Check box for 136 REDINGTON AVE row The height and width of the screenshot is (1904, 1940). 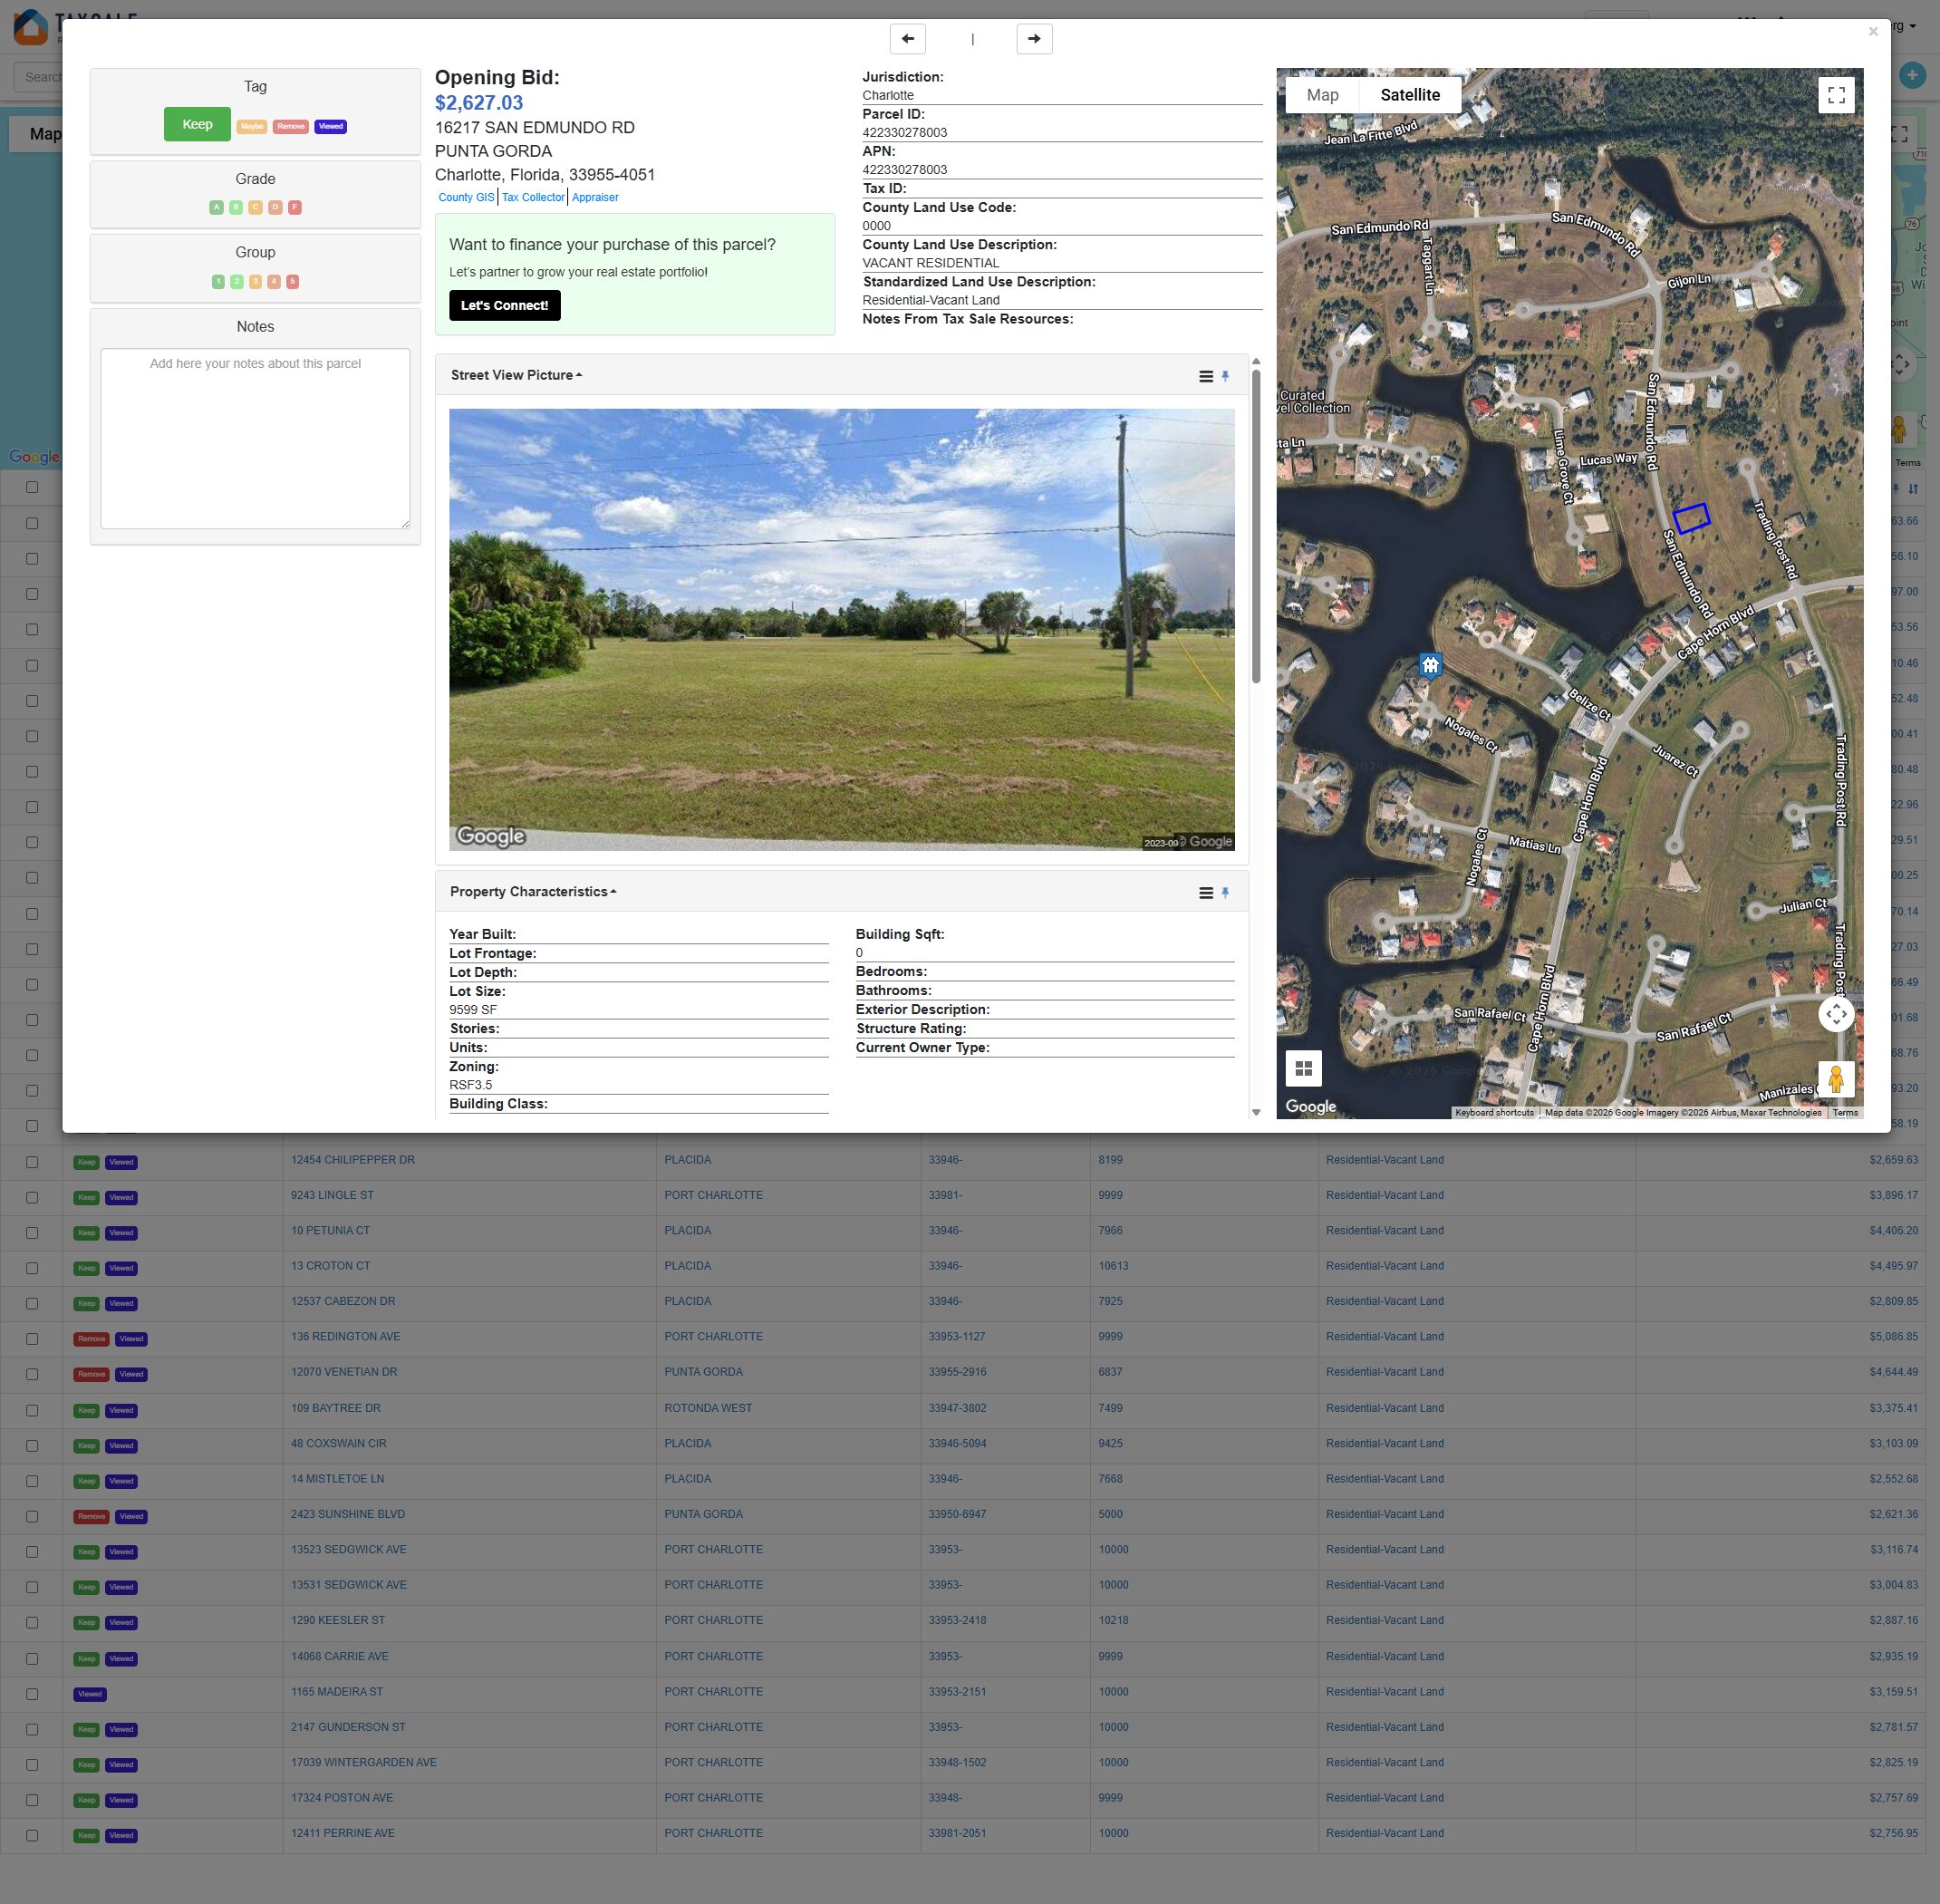(32, 1339)
